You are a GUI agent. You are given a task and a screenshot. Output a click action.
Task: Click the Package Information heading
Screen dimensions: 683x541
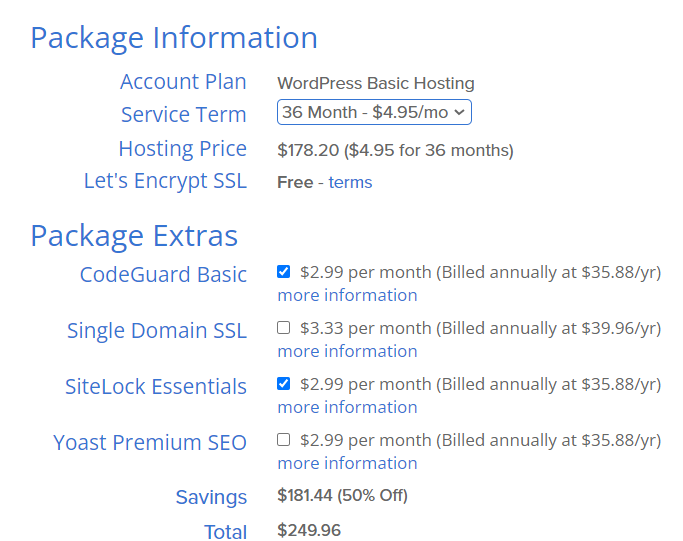click(x=174, y=38)
